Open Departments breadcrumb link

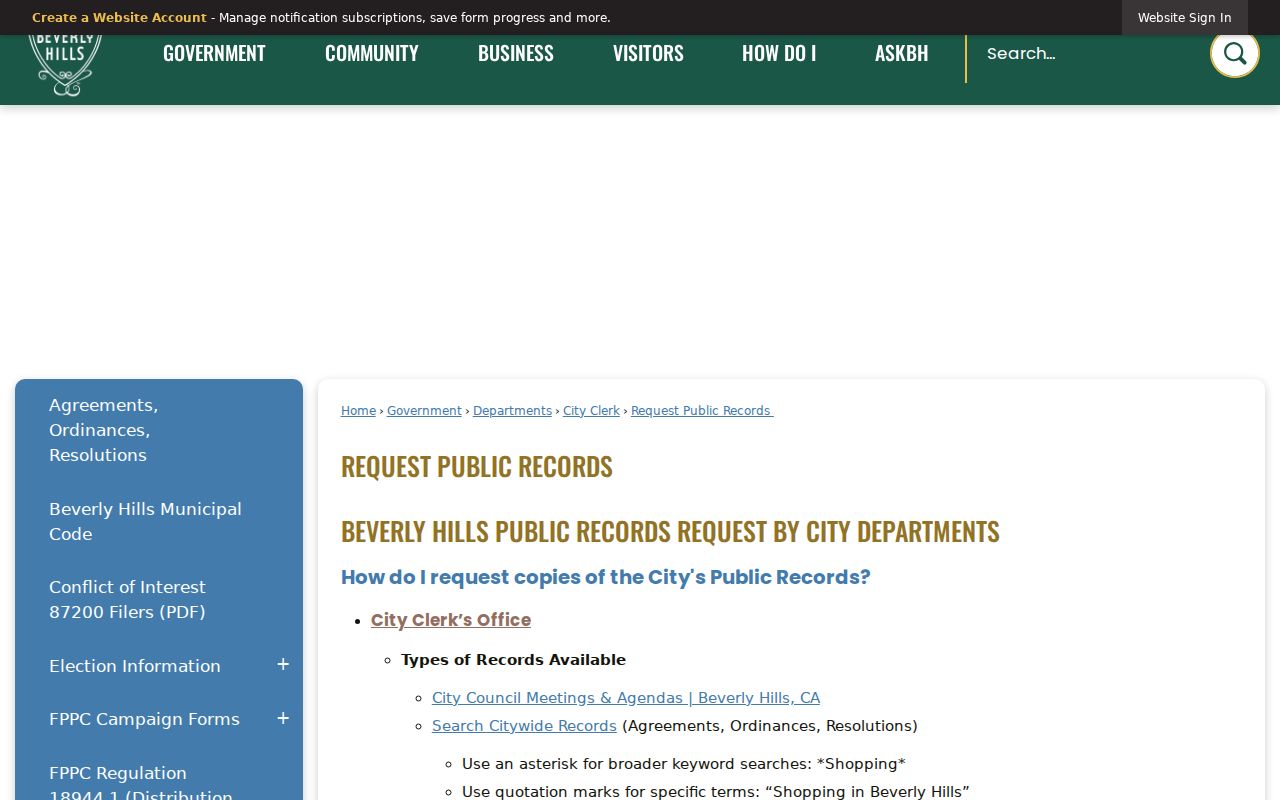(x=512, y=411)
